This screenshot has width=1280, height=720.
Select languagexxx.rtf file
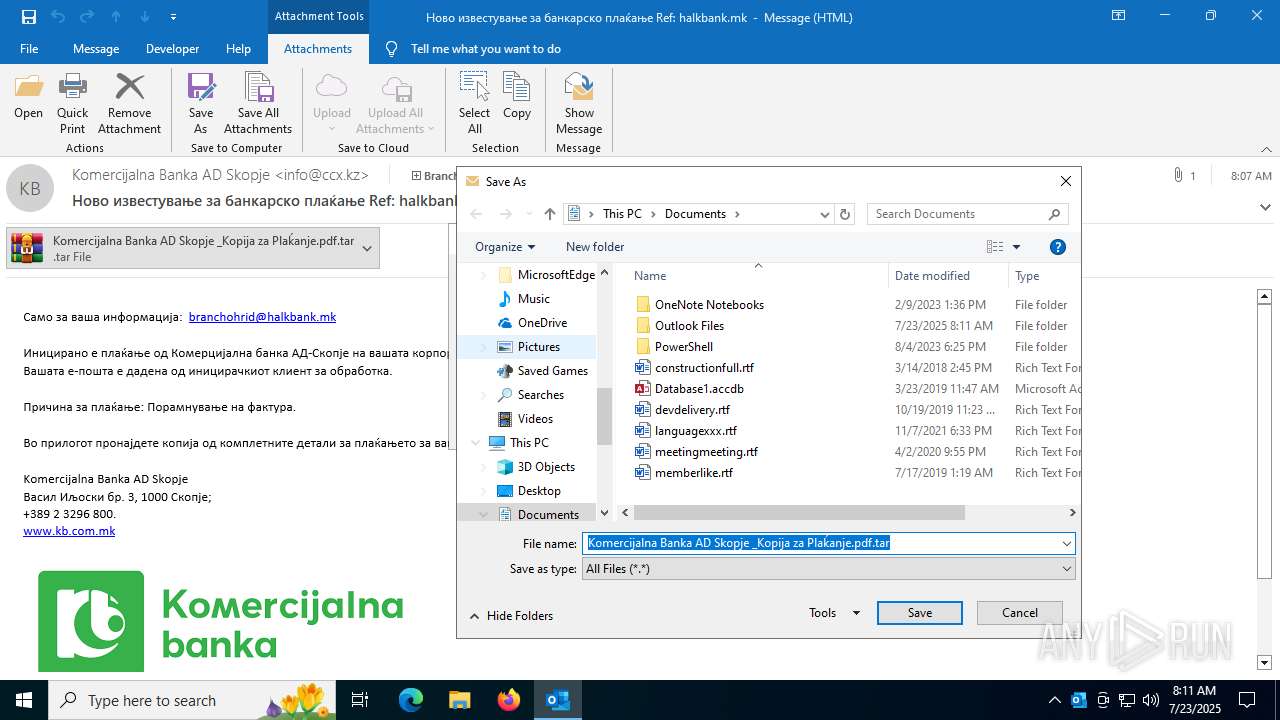[696, 431]
